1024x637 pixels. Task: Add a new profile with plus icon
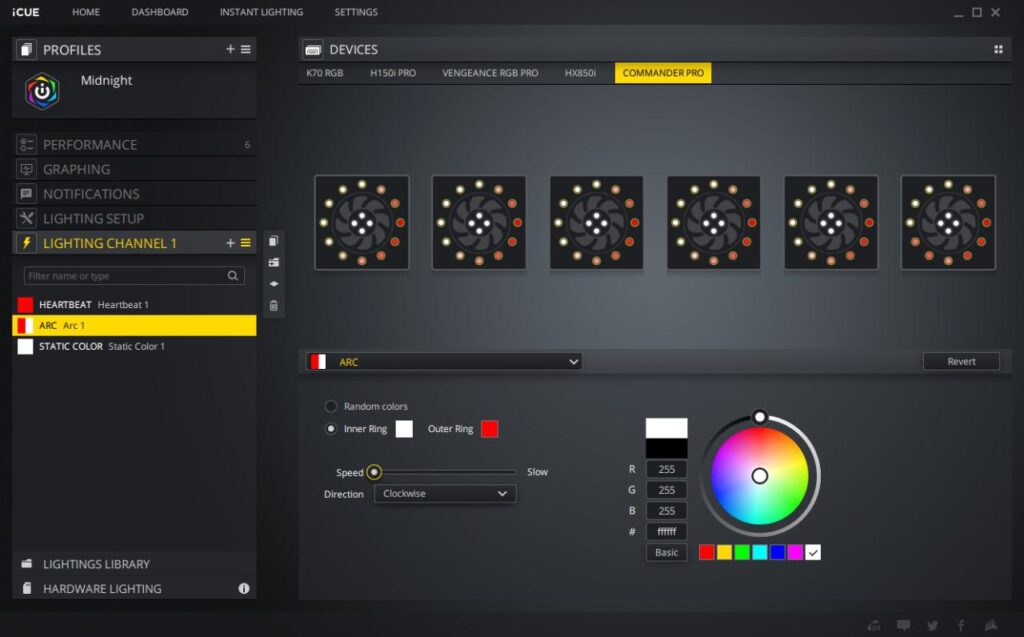click(230, 49)
